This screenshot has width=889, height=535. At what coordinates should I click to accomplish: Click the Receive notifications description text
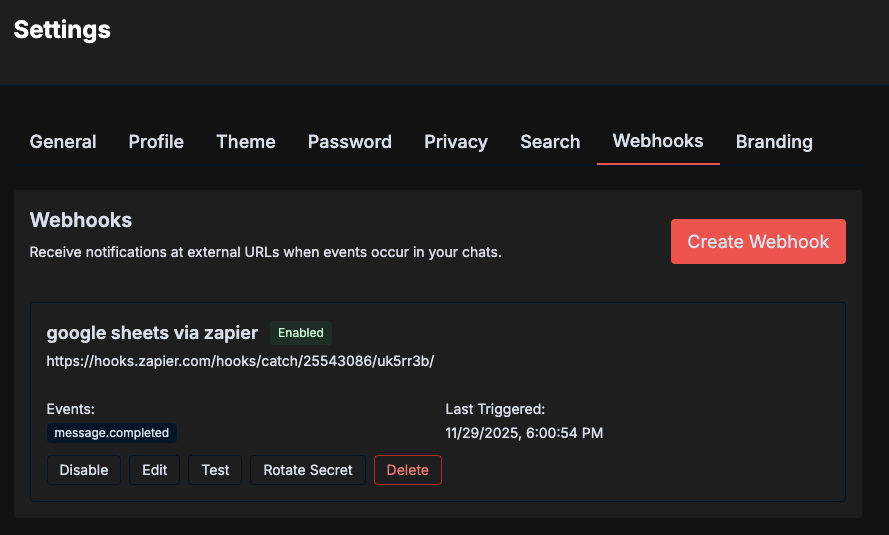click(x=265, y=252)
